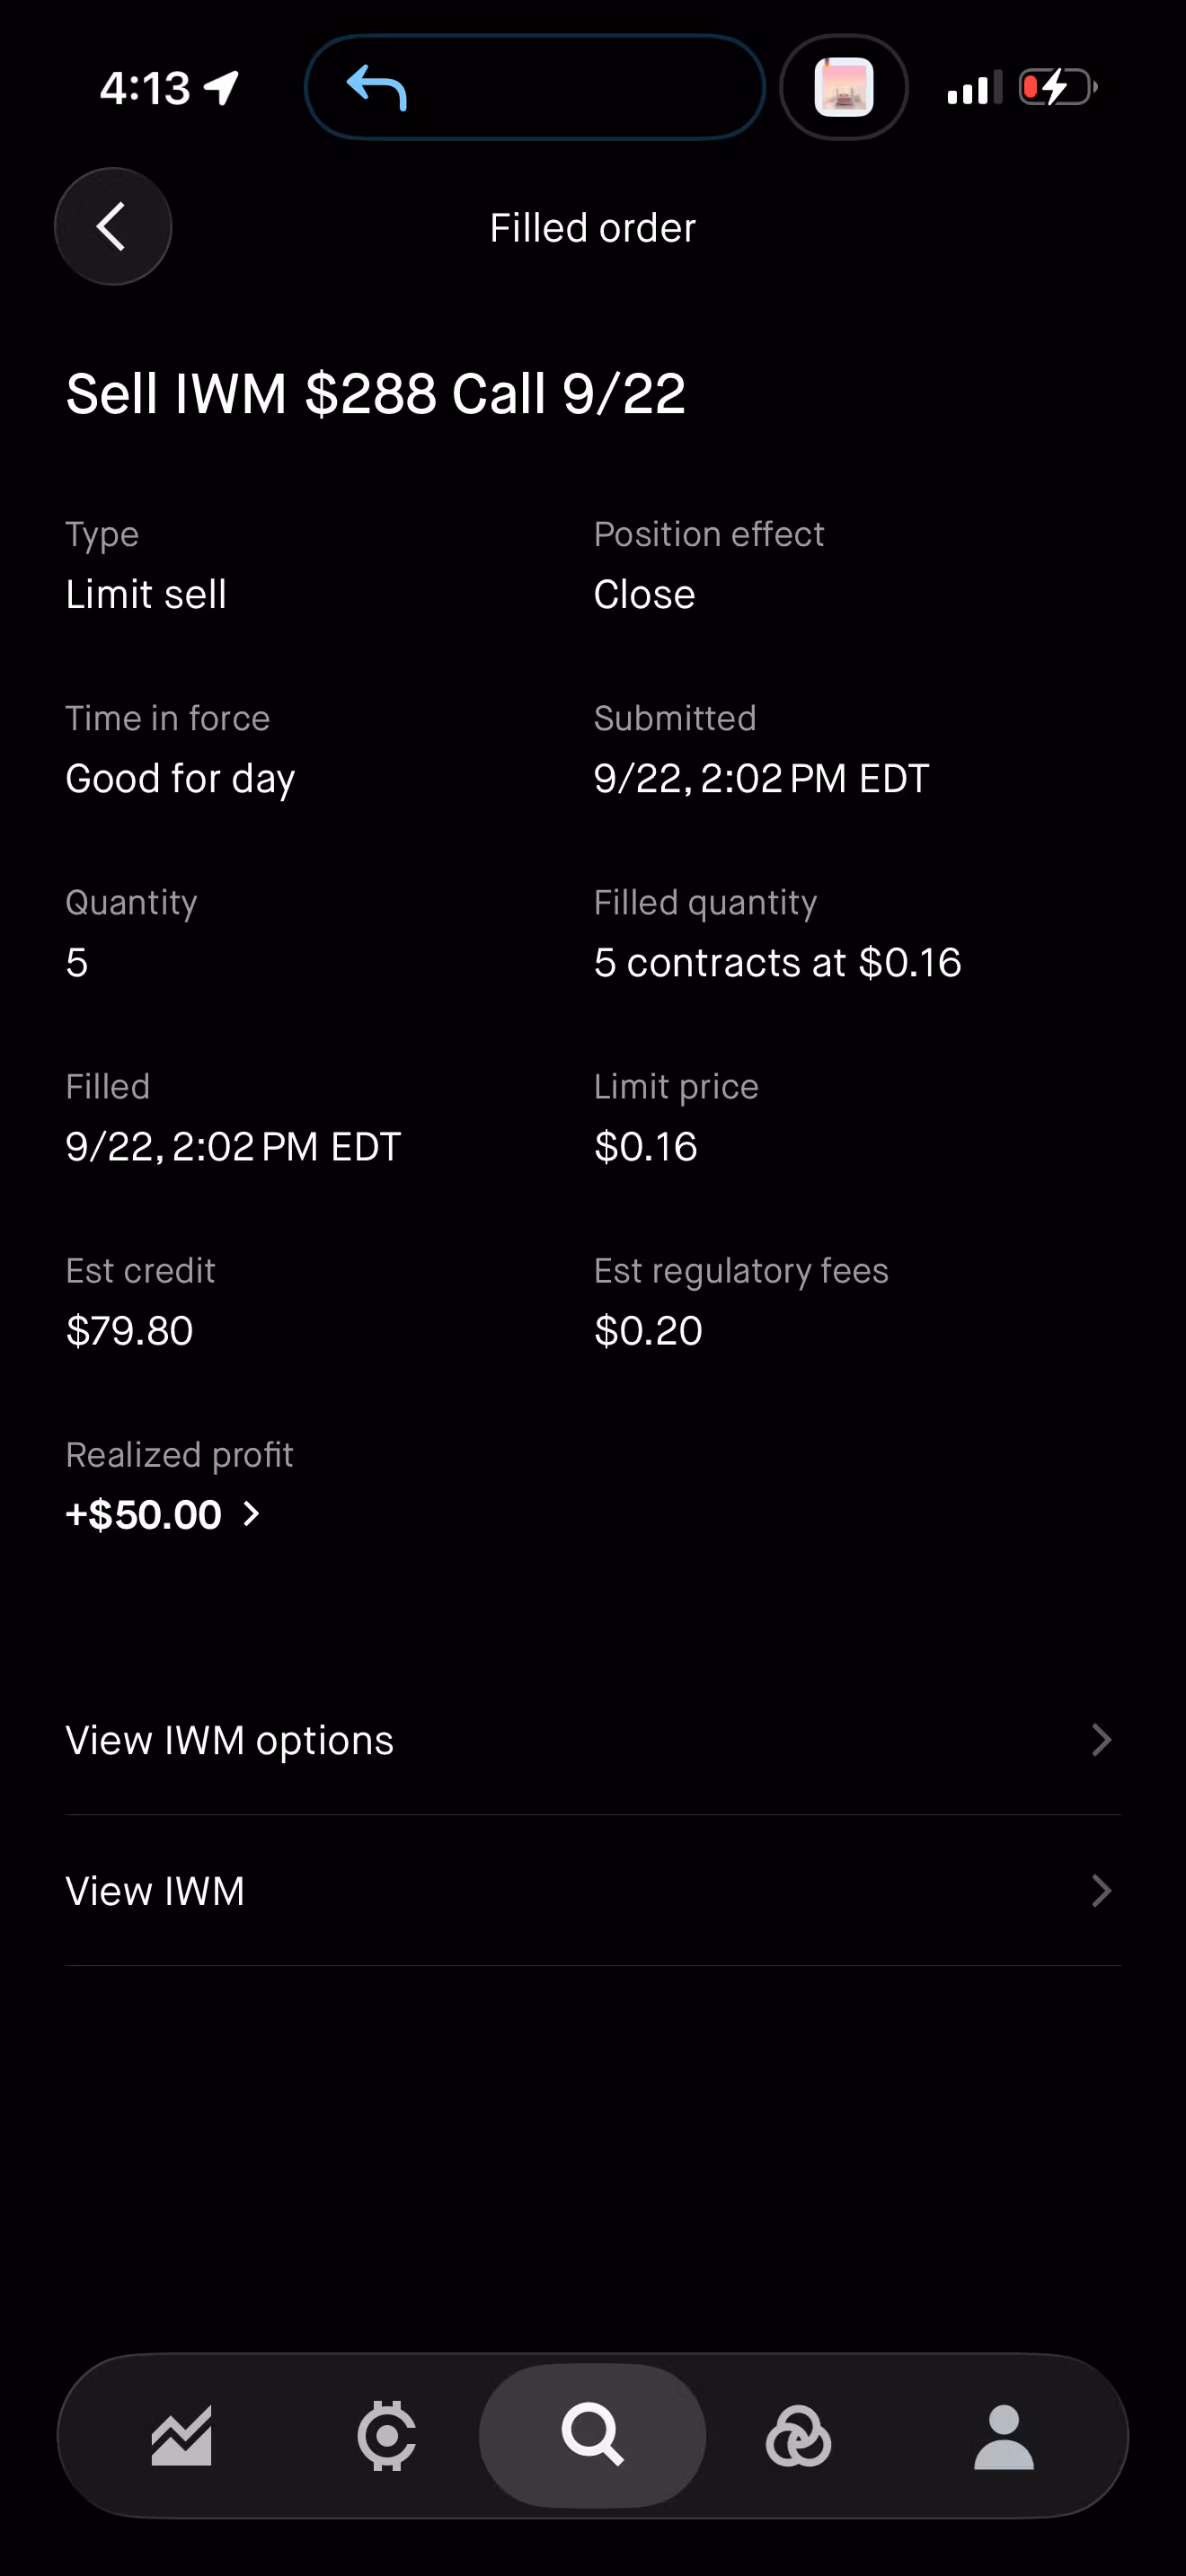Open View IWM link
The width and height of the screenshot is (1186, 2576).
[593, 1890]
